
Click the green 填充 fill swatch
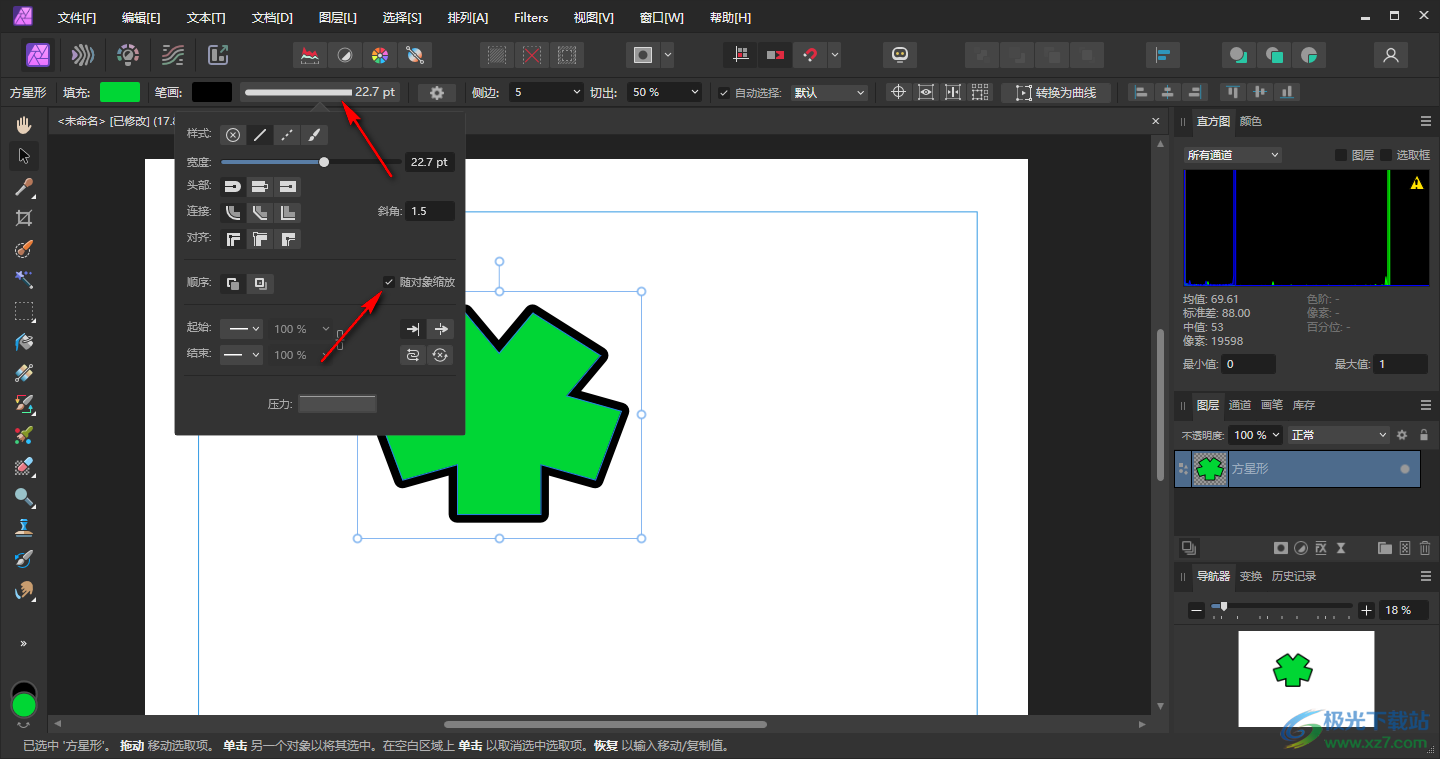click(x=120, y=92)
